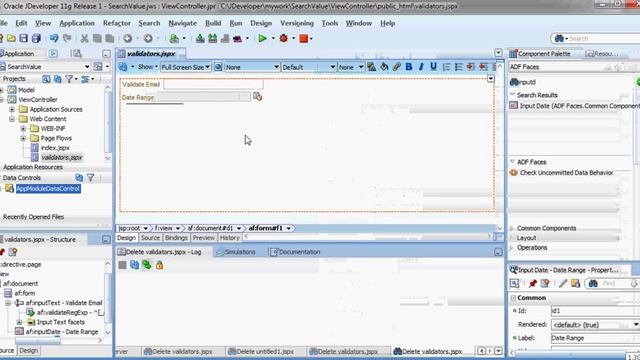Switch to the Preview editor tab

[x=203, y=238]
